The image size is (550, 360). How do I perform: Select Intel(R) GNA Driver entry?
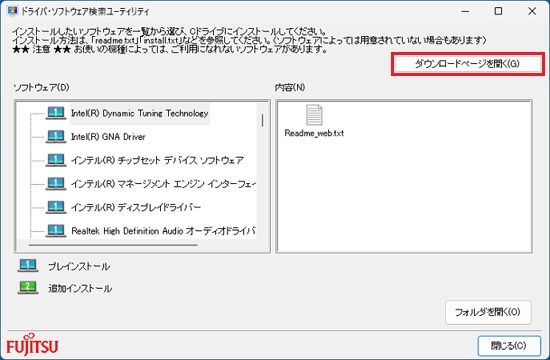pyautogui.click(x=108, y=137)
